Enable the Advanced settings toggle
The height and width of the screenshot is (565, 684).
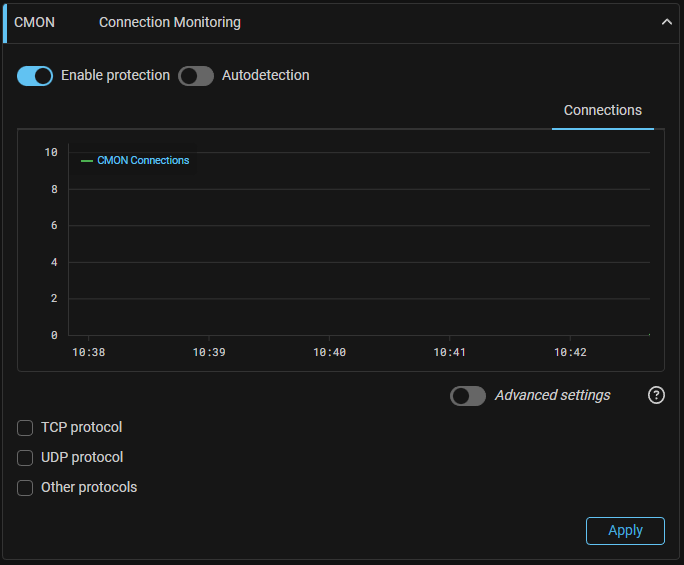click(x=468, y=396)
